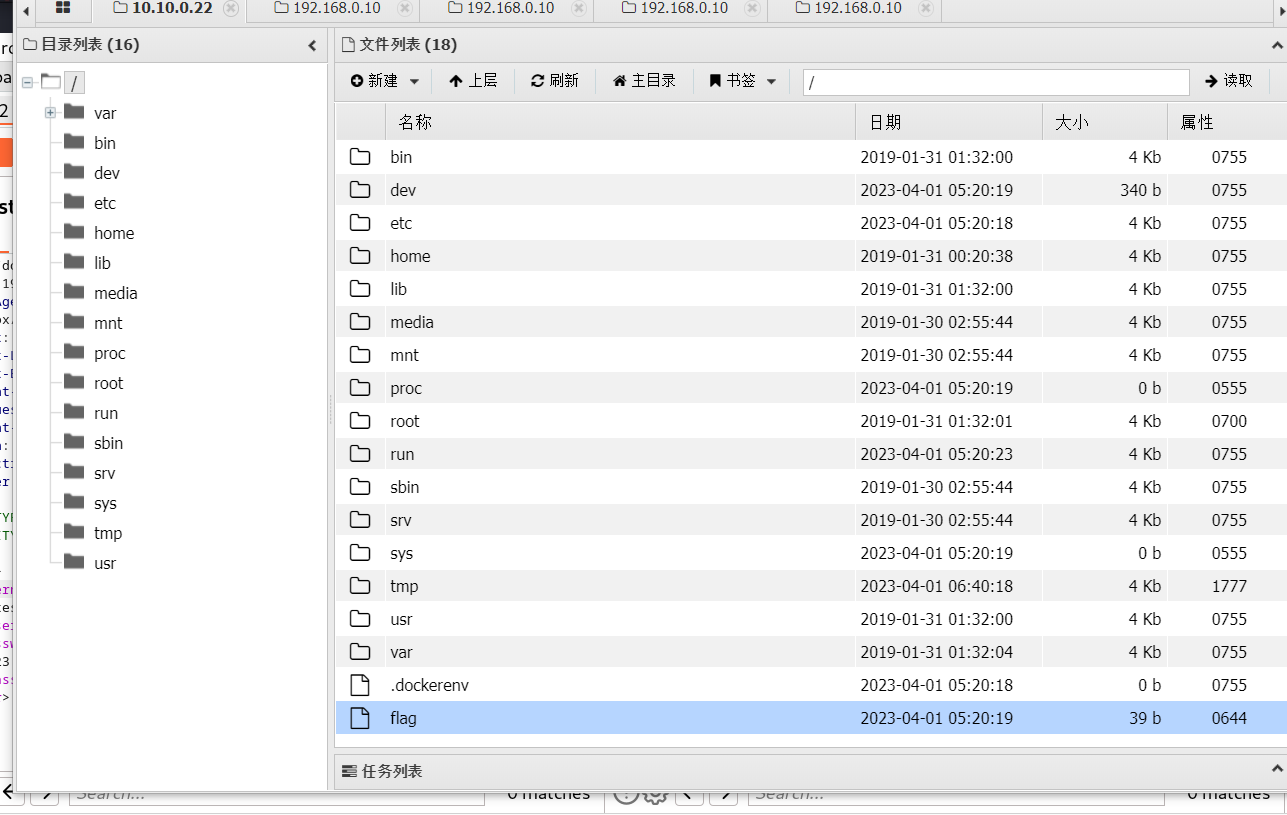
Task: Go up with the 上层 button
Action: (x=473, y=81)
